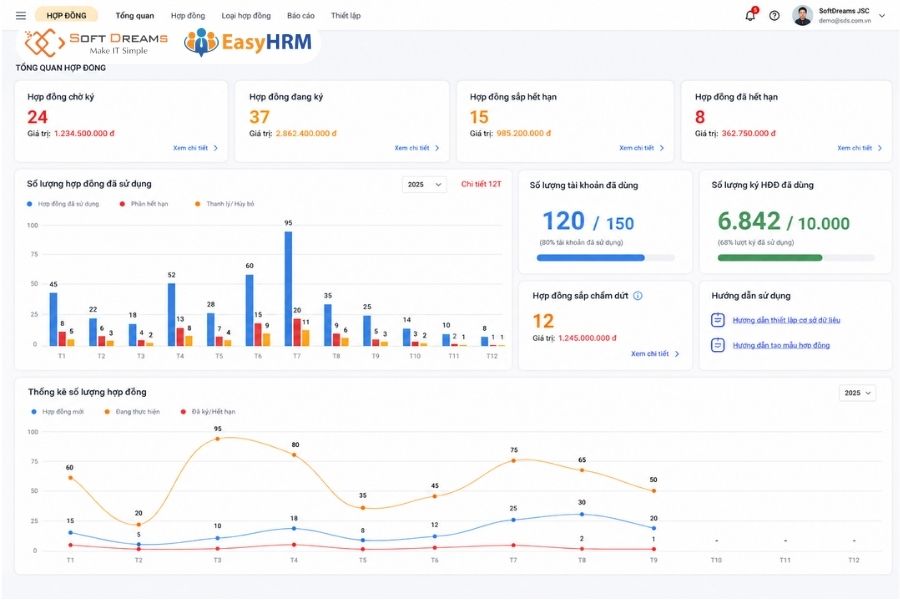This screenshot has width=900, height=600.
Task: Toggle Phần hết hạn legend series
Action: [144, 204]
